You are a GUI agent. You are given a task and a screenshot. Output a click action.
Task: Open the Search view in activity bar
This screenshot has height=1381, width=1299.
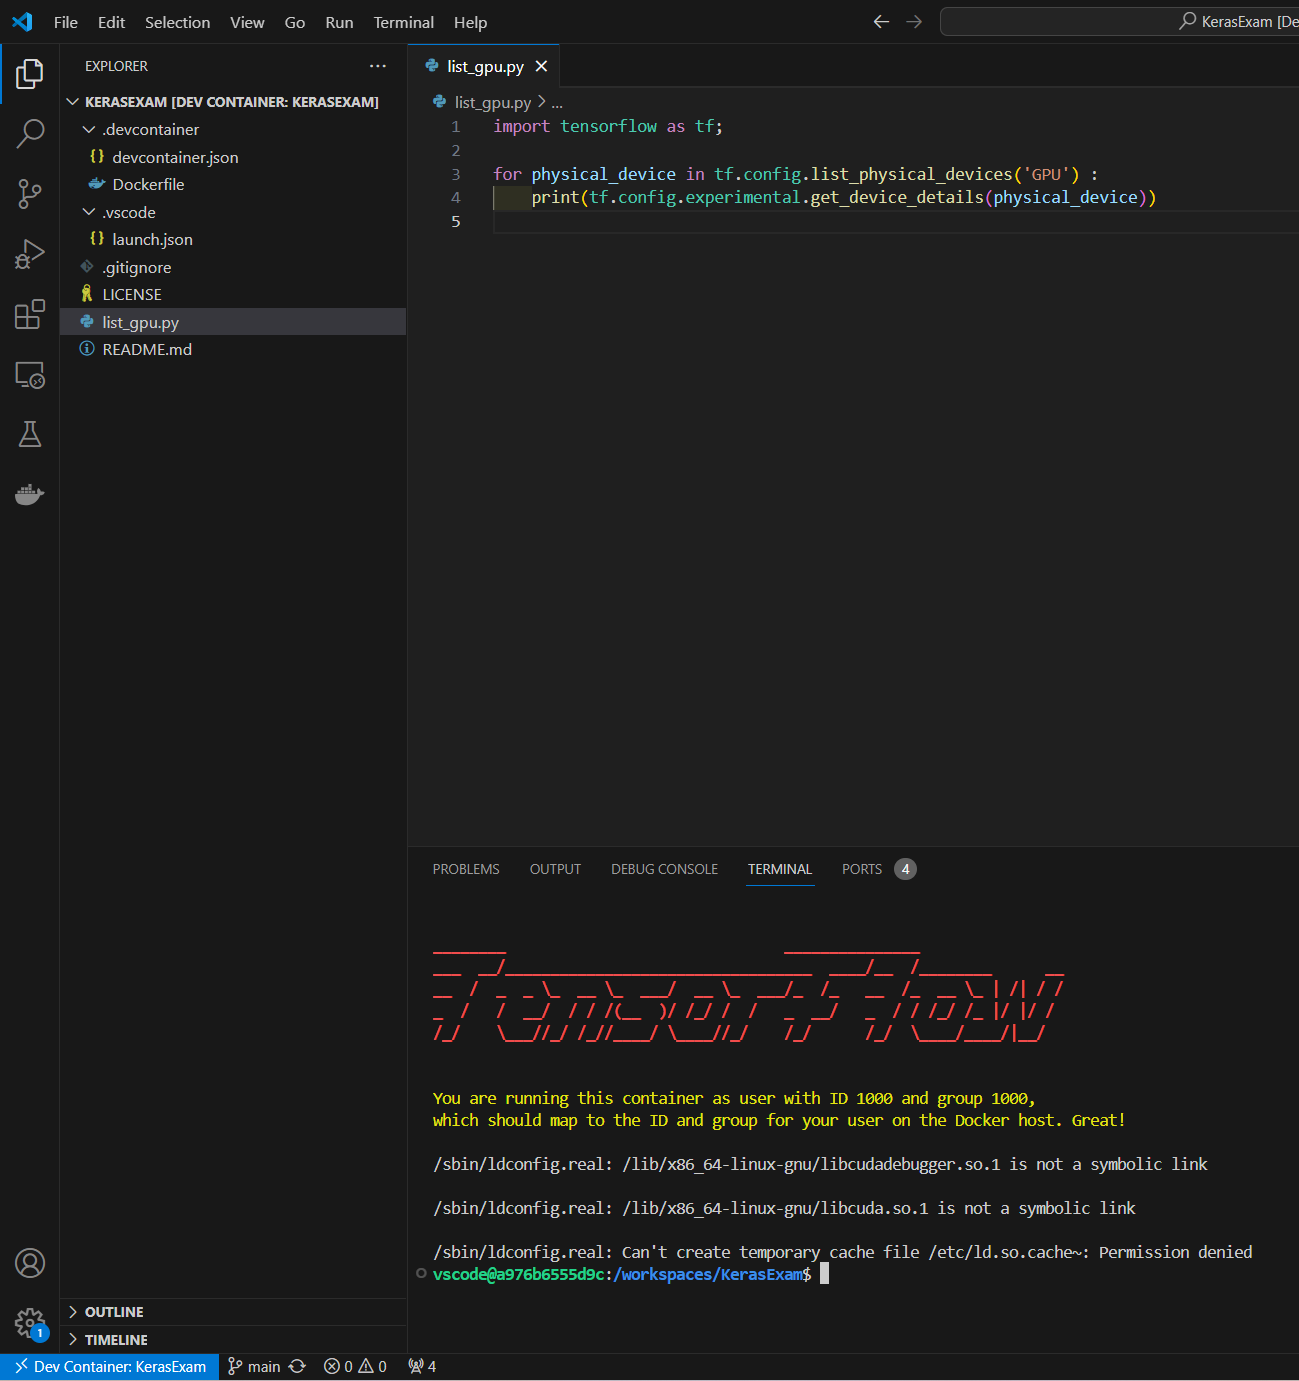coord(30,133)
